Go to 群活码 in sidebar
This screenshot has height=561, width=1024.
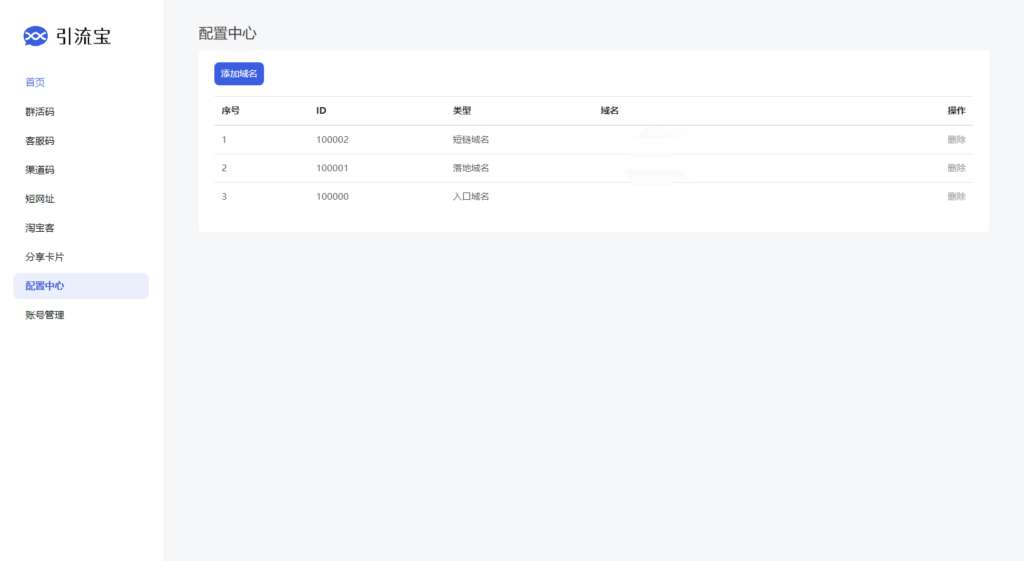[x=40, y=112]
